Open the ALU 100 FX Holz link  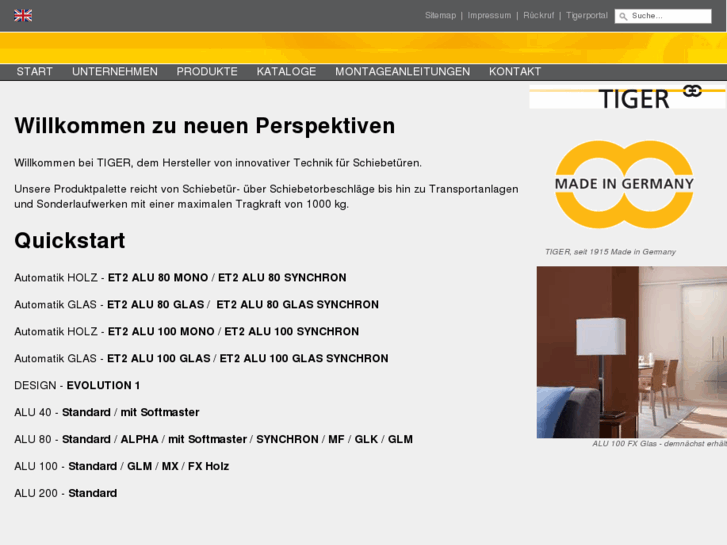click(209, 466)
